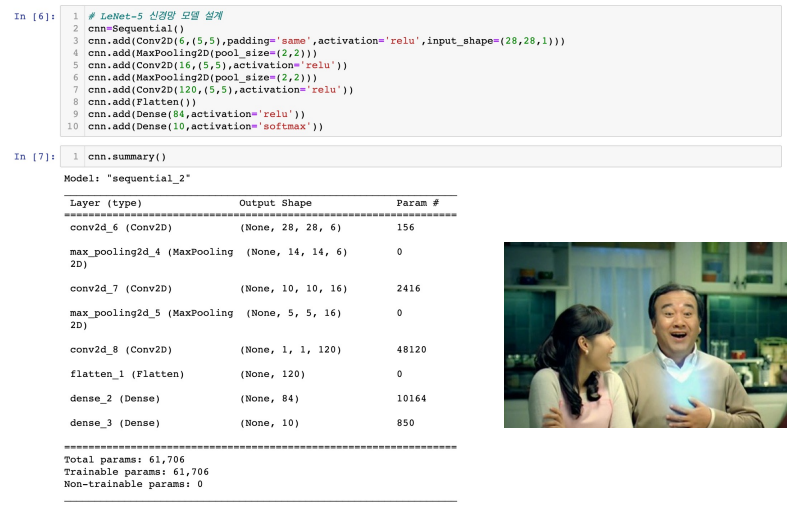Click the photo of the surprised man
Screen dimensions: 807x507
click(645, 335)
